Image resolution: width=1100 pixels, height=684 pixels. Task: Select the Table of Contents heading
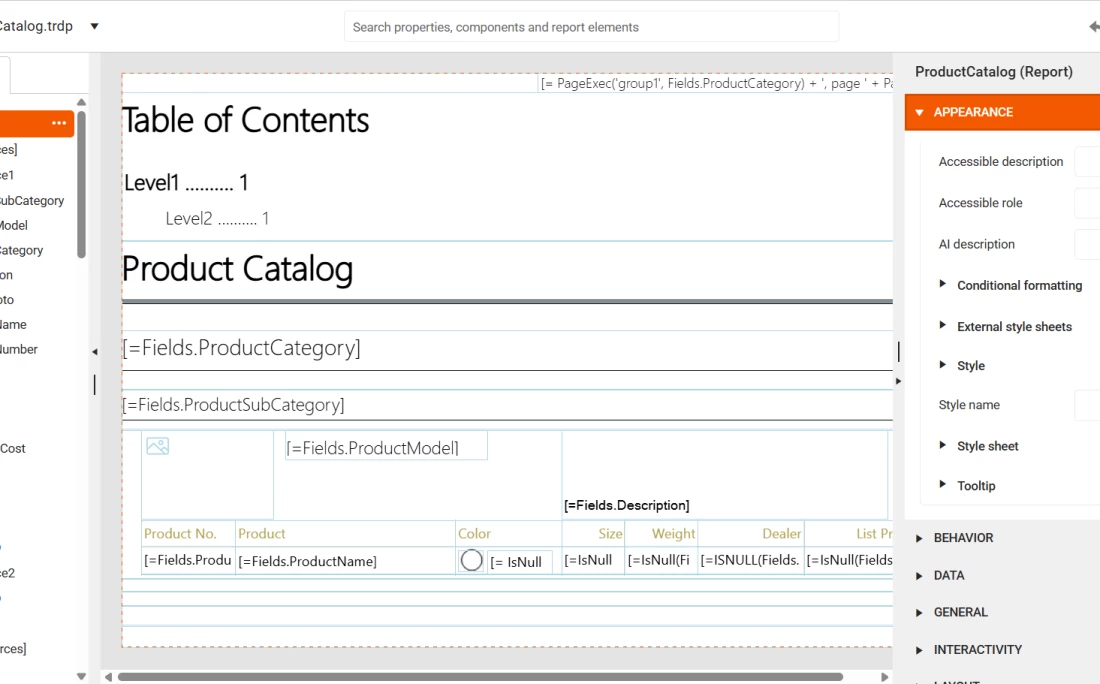pyautogui.click(x=246, y=120)
